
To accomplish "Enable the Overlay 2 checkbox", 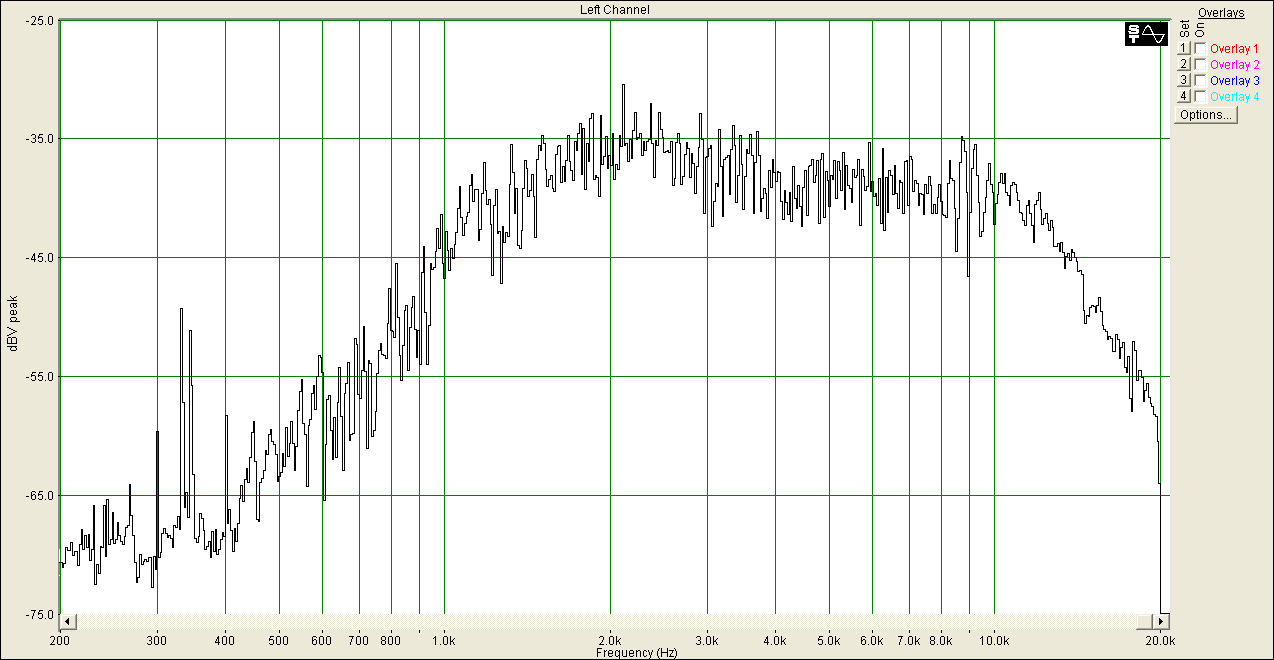I will [1200, 64].
